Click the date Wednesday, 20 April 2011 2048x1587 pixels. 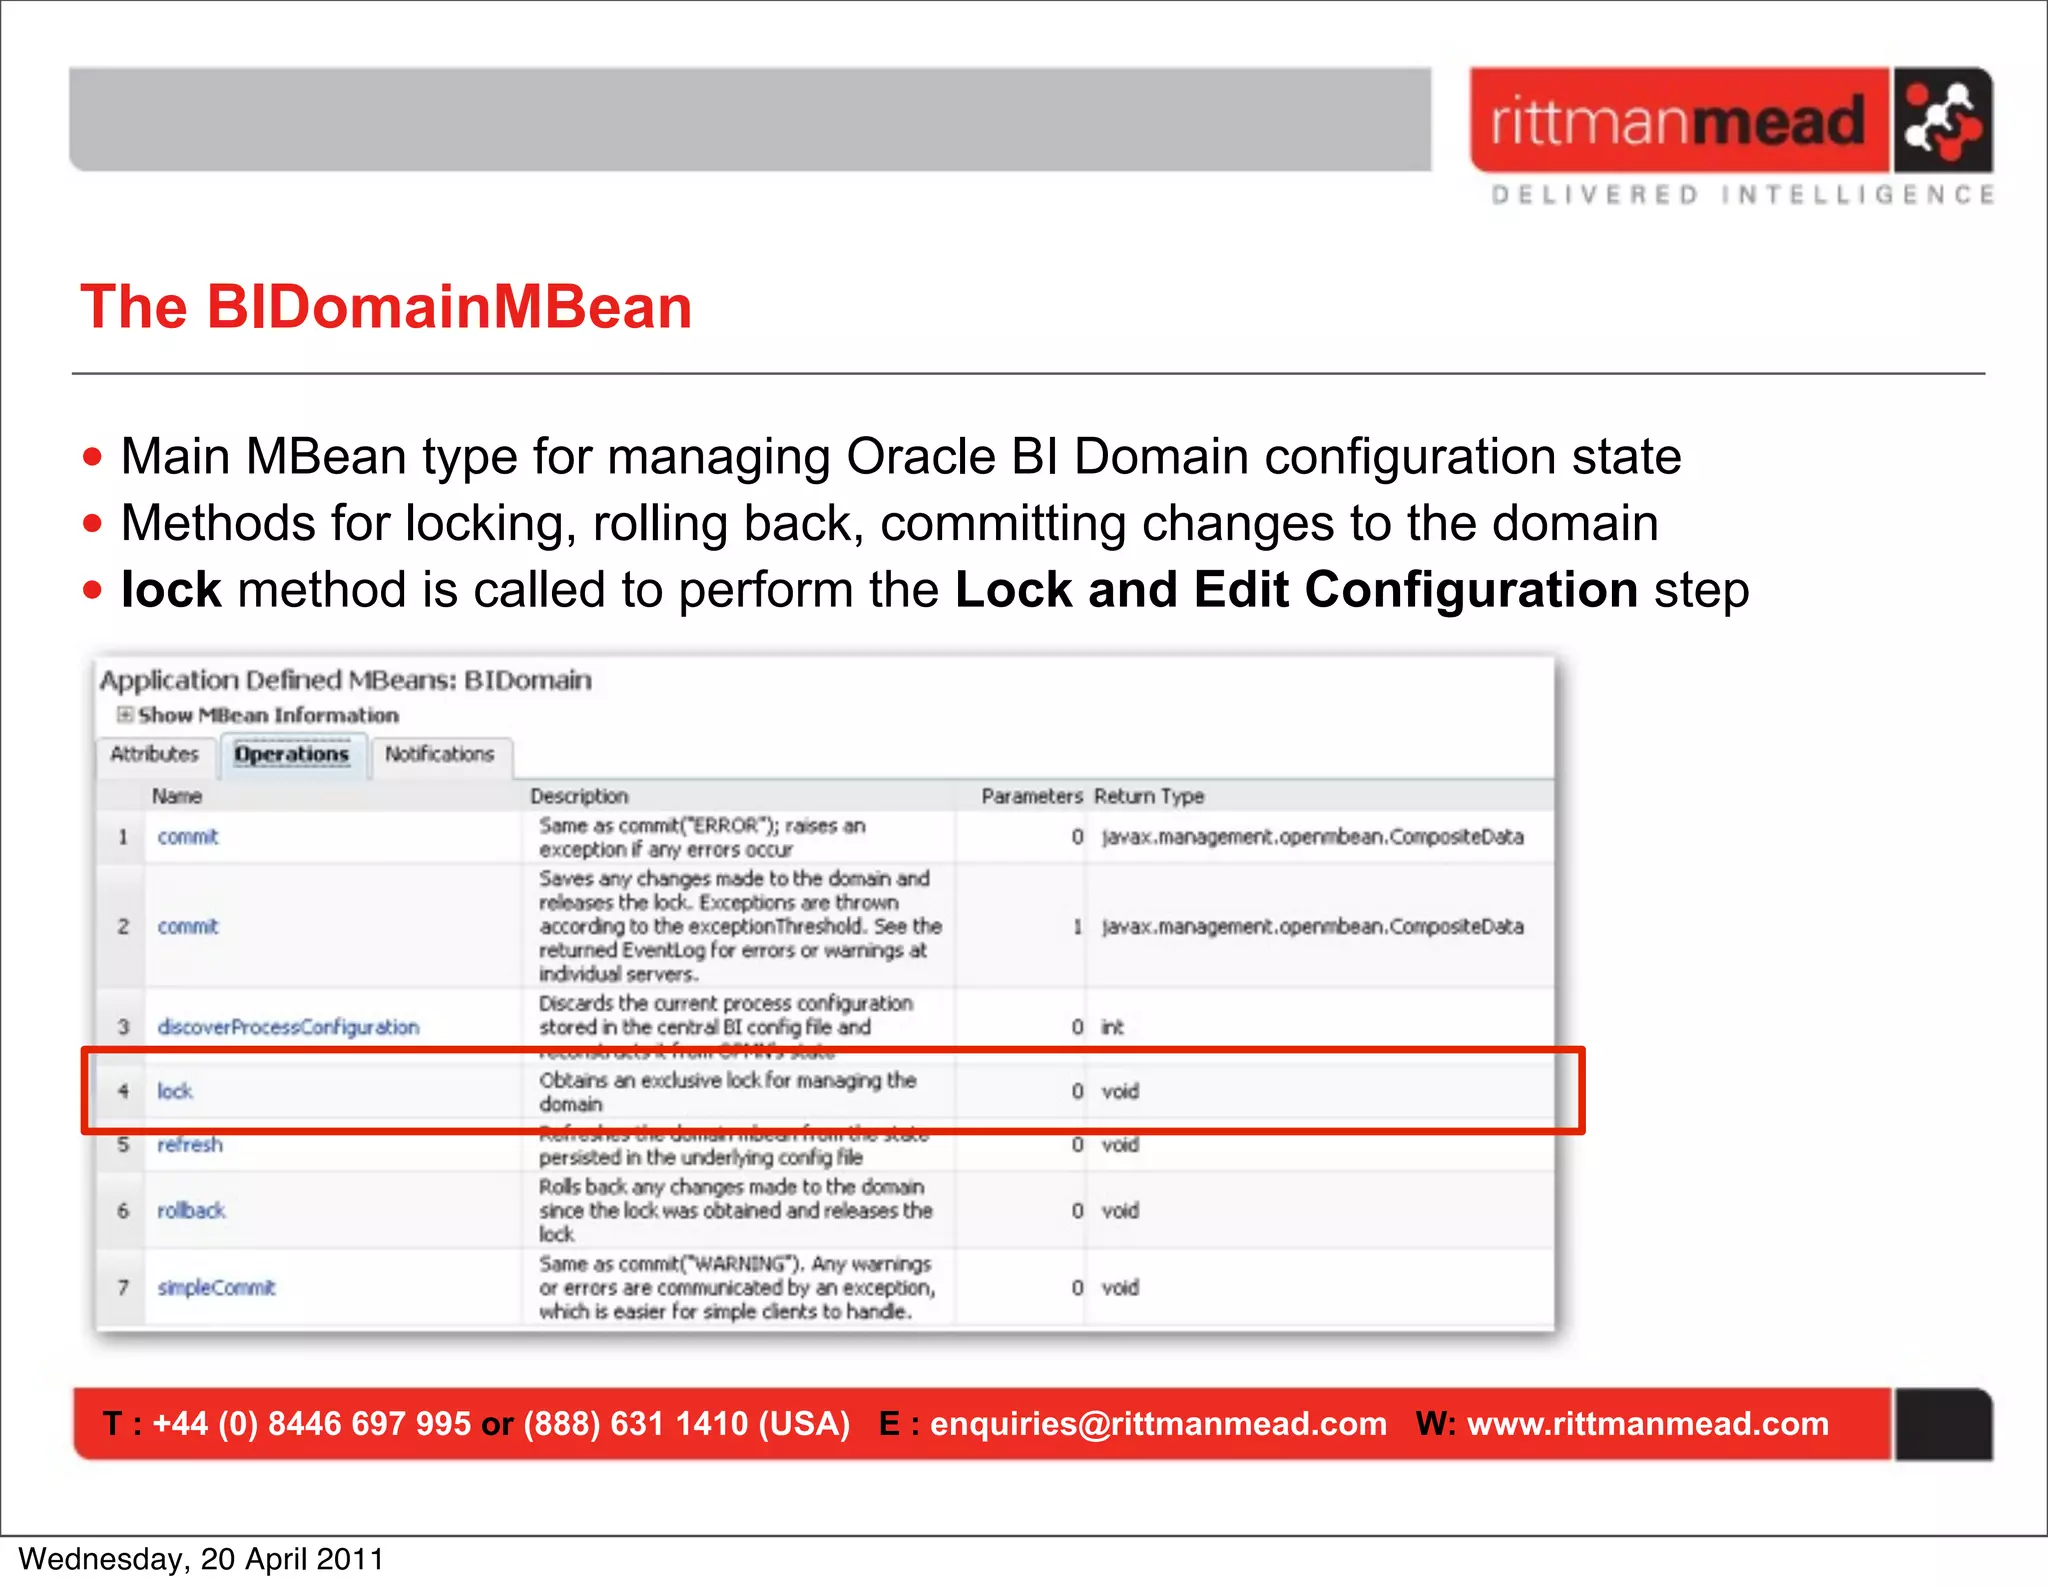[201, 1559]
